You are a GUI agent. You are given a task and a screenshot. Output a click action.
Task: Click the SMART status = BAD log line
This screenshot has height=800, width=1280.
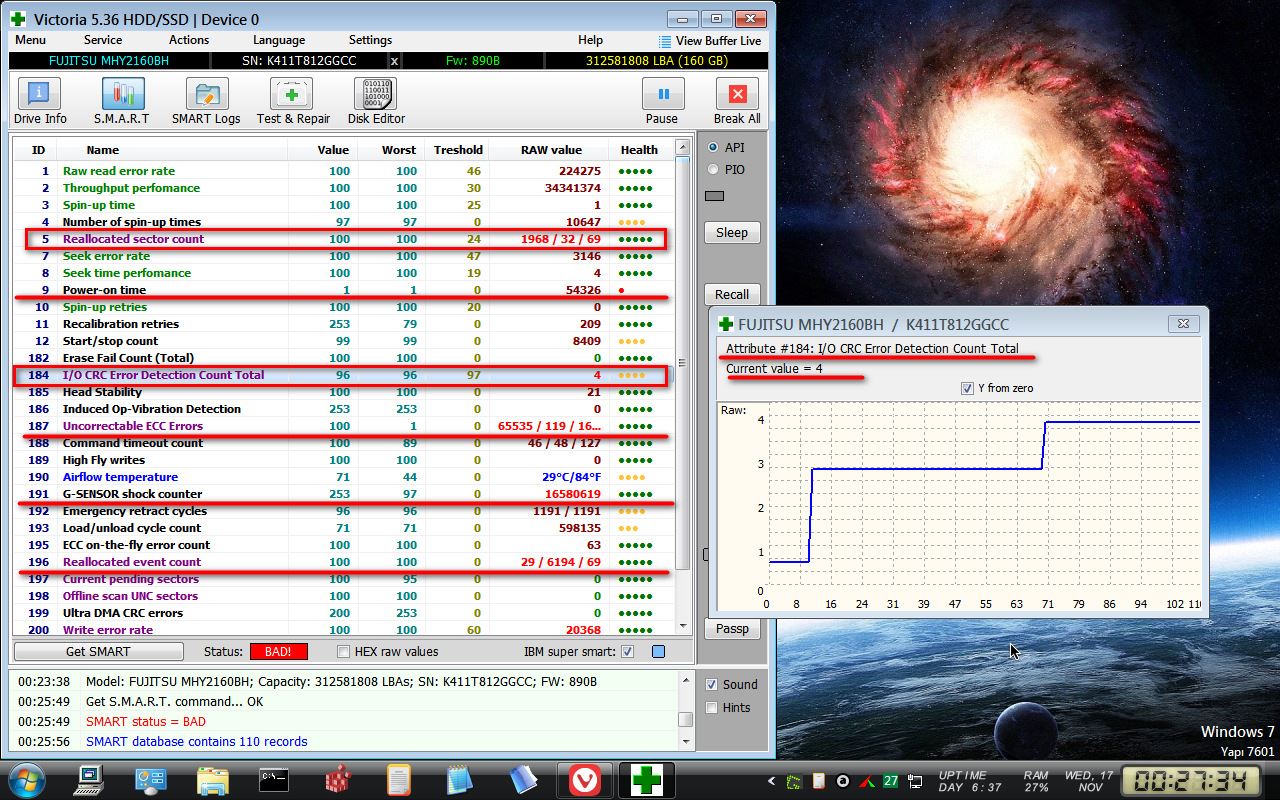coord(146,722)
